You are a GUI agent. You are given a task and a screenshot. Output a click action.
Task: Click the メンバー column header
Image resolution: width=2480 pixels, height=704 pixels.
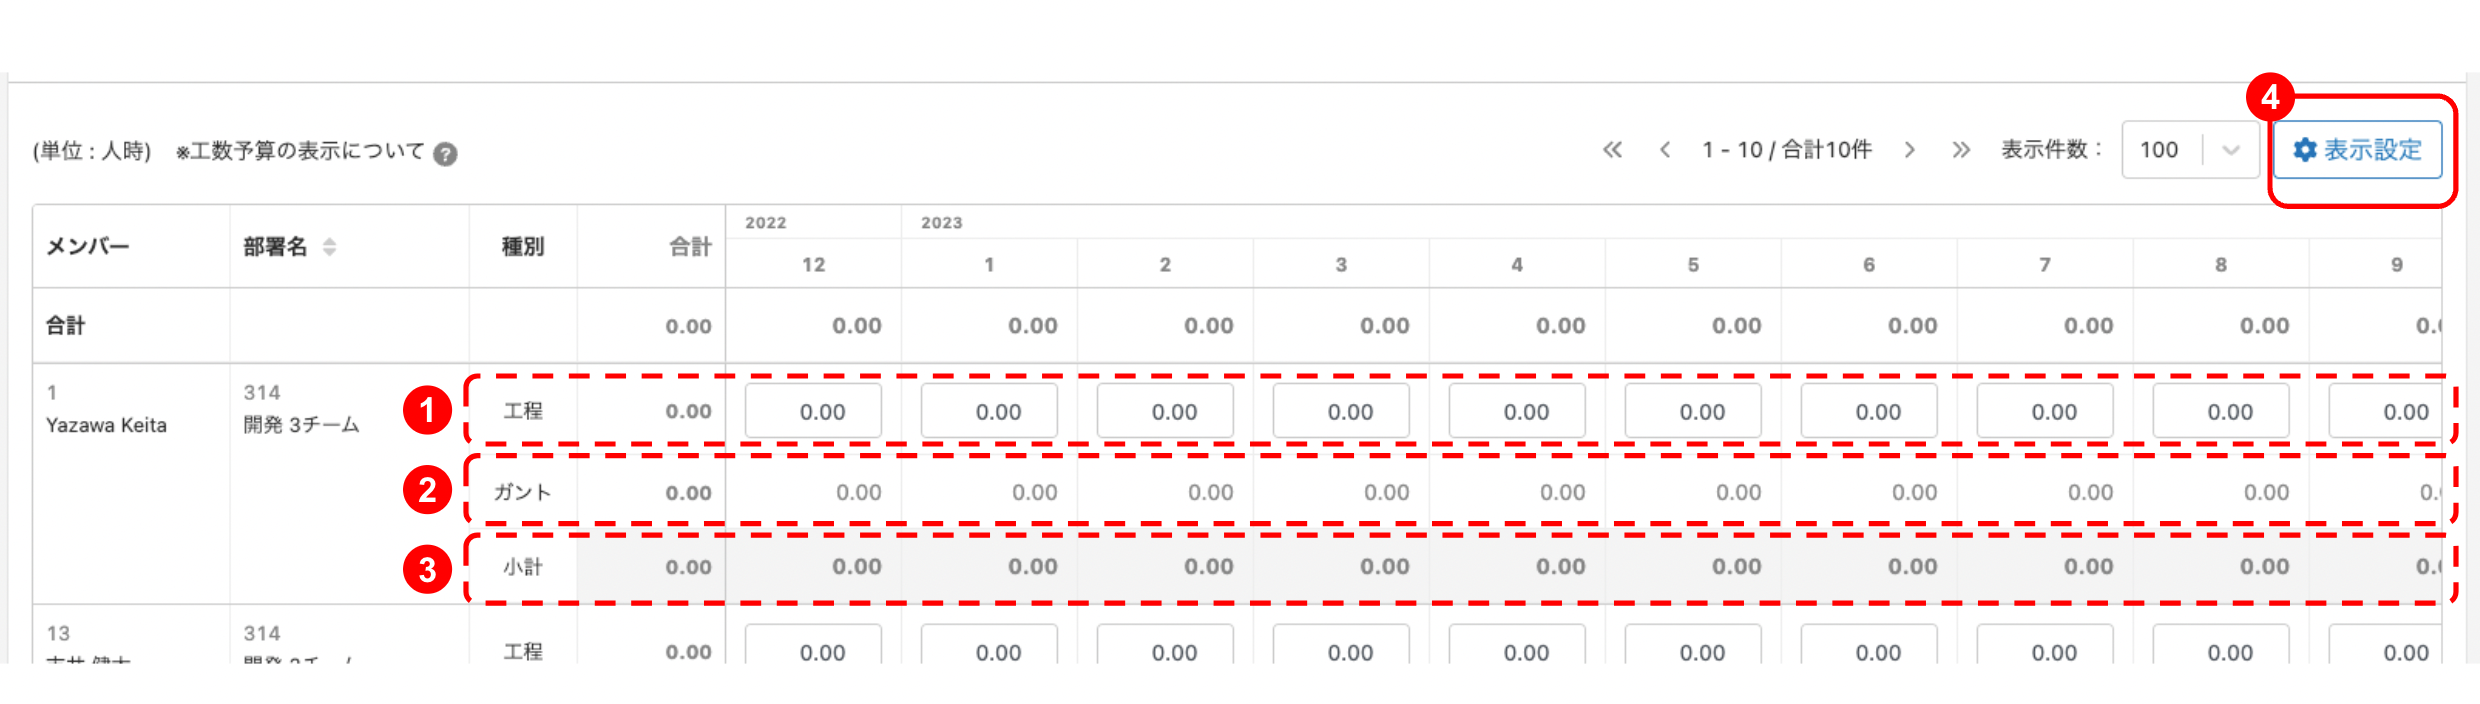tap(88, 247)
